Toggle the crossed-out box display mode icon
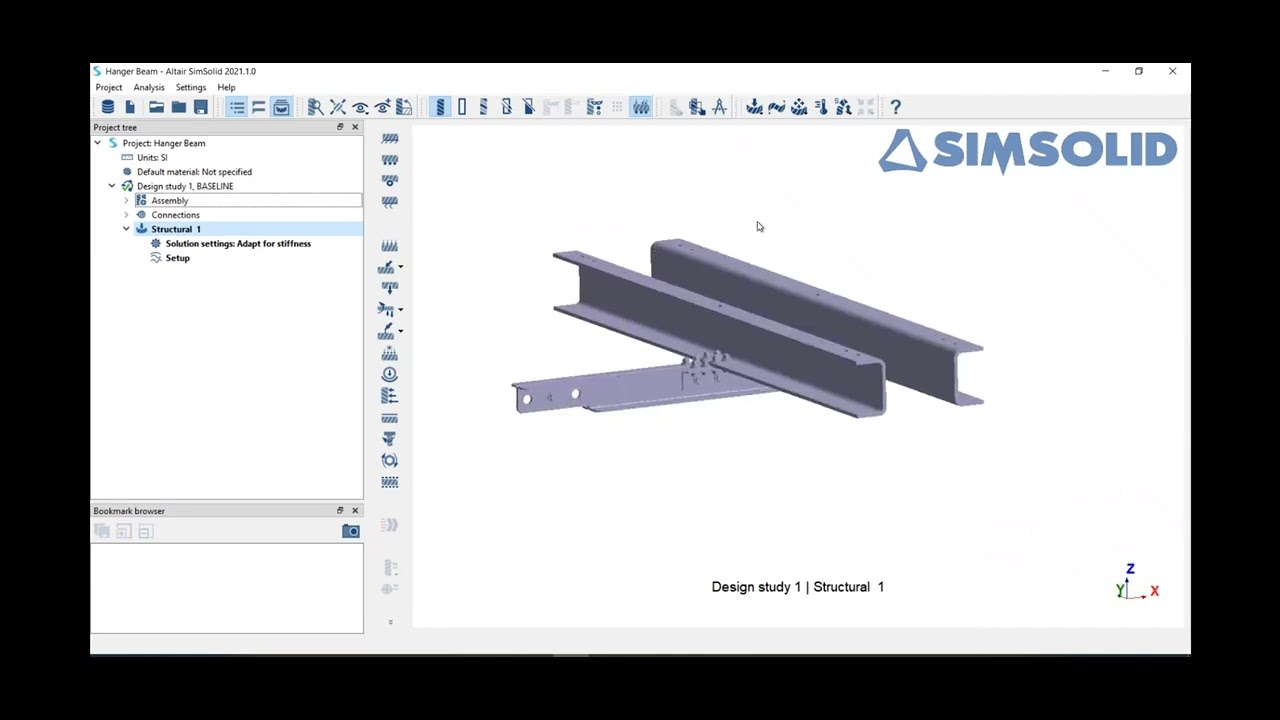The width and height of the screenshot is (1280, 720). pos(506,107)
